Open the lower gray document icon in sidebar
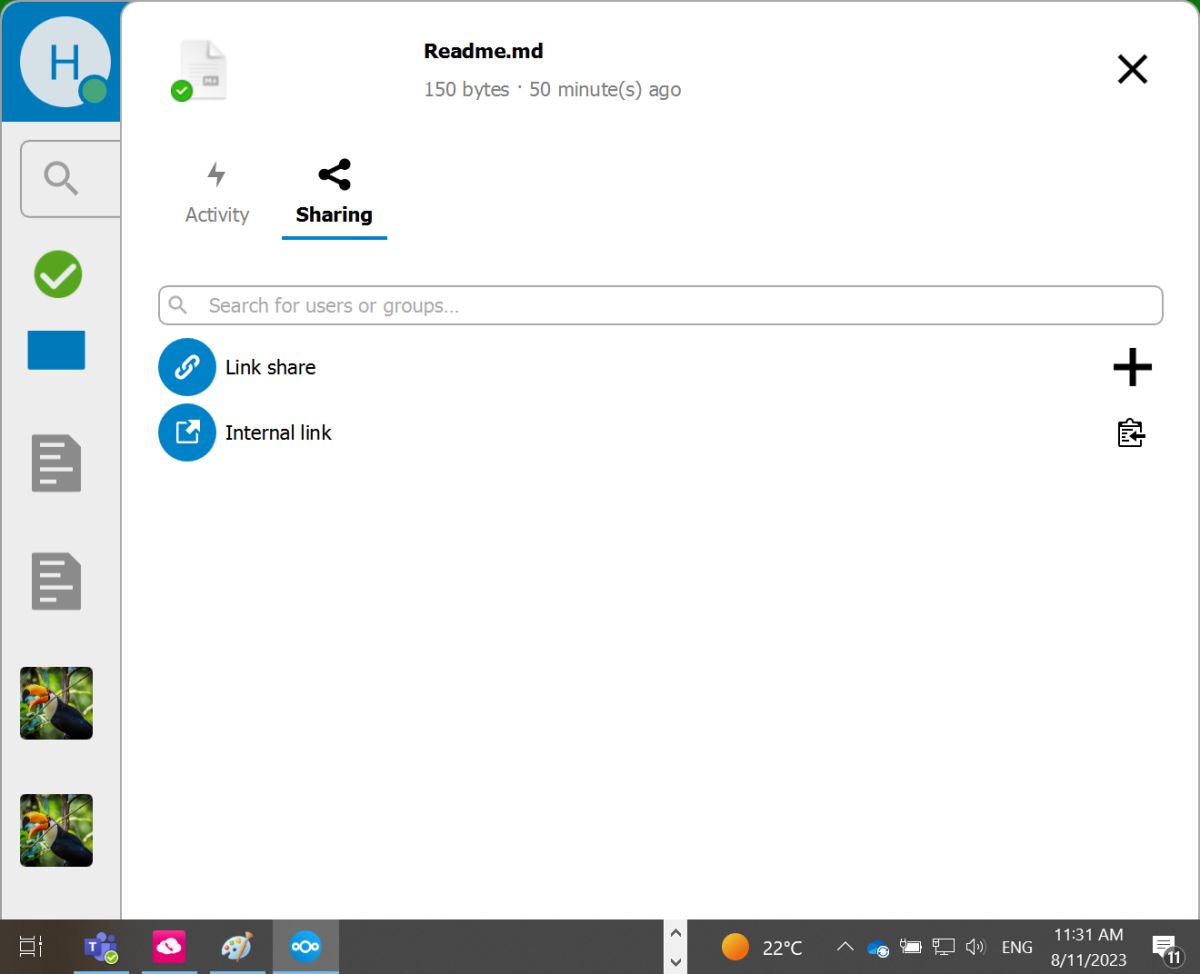 [x=56, y=581]
